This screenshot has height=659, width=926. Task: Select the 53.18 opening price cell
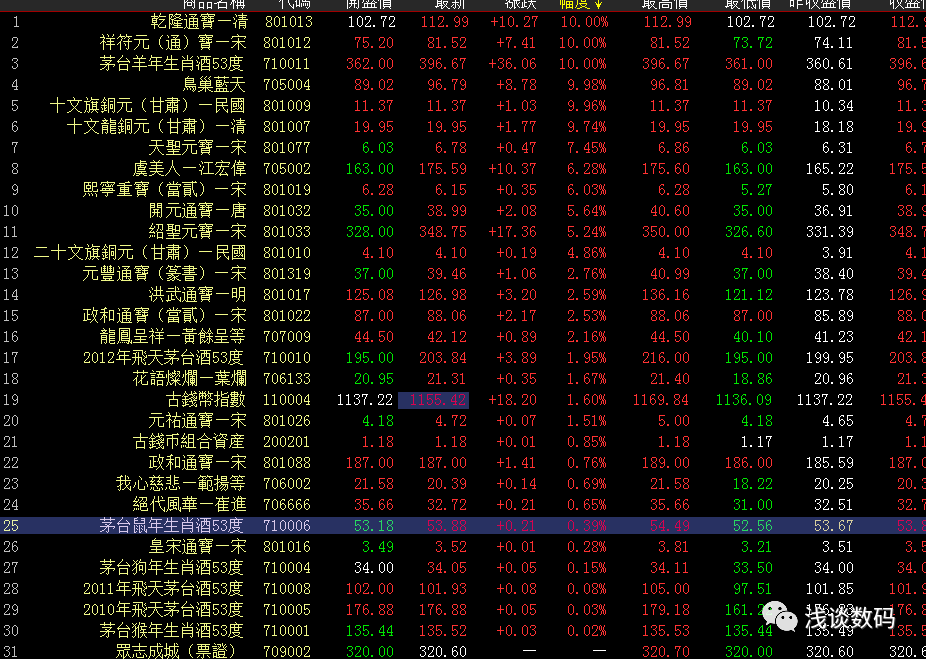pyautogui.click(x=374, y=526)
